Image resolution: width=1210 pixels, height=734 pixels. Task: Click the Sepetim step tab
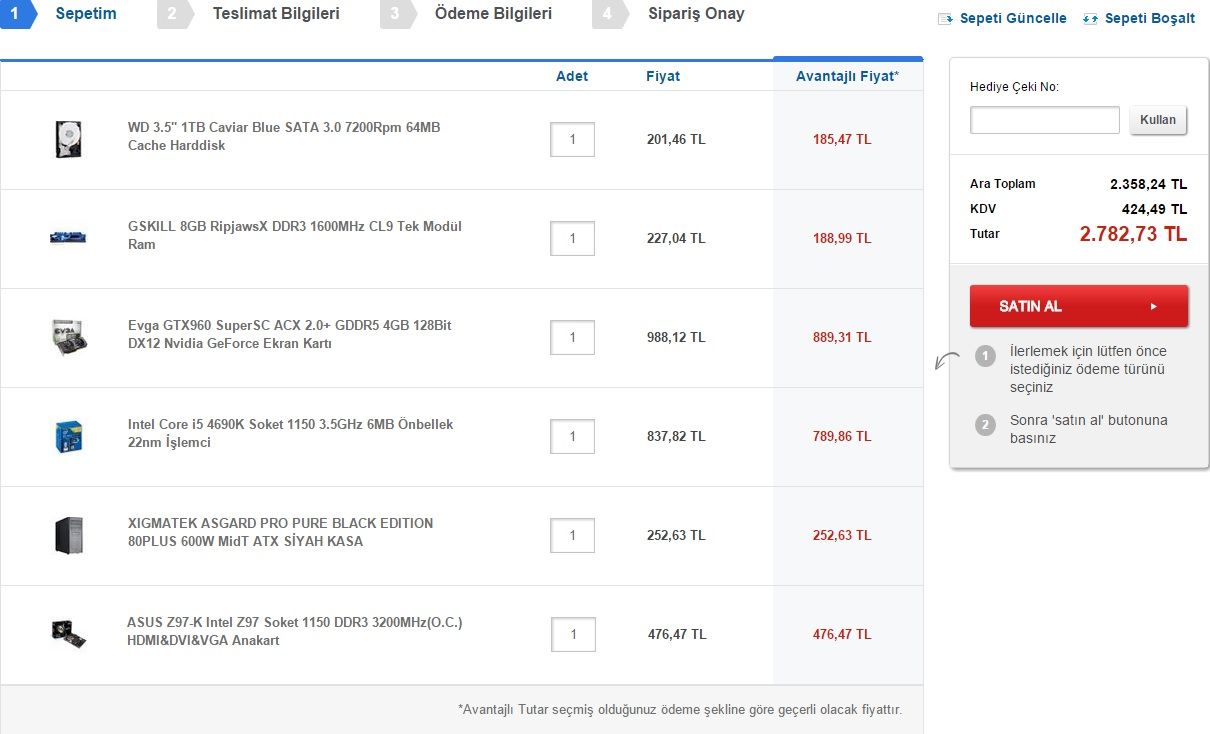(x=85, y=14)
